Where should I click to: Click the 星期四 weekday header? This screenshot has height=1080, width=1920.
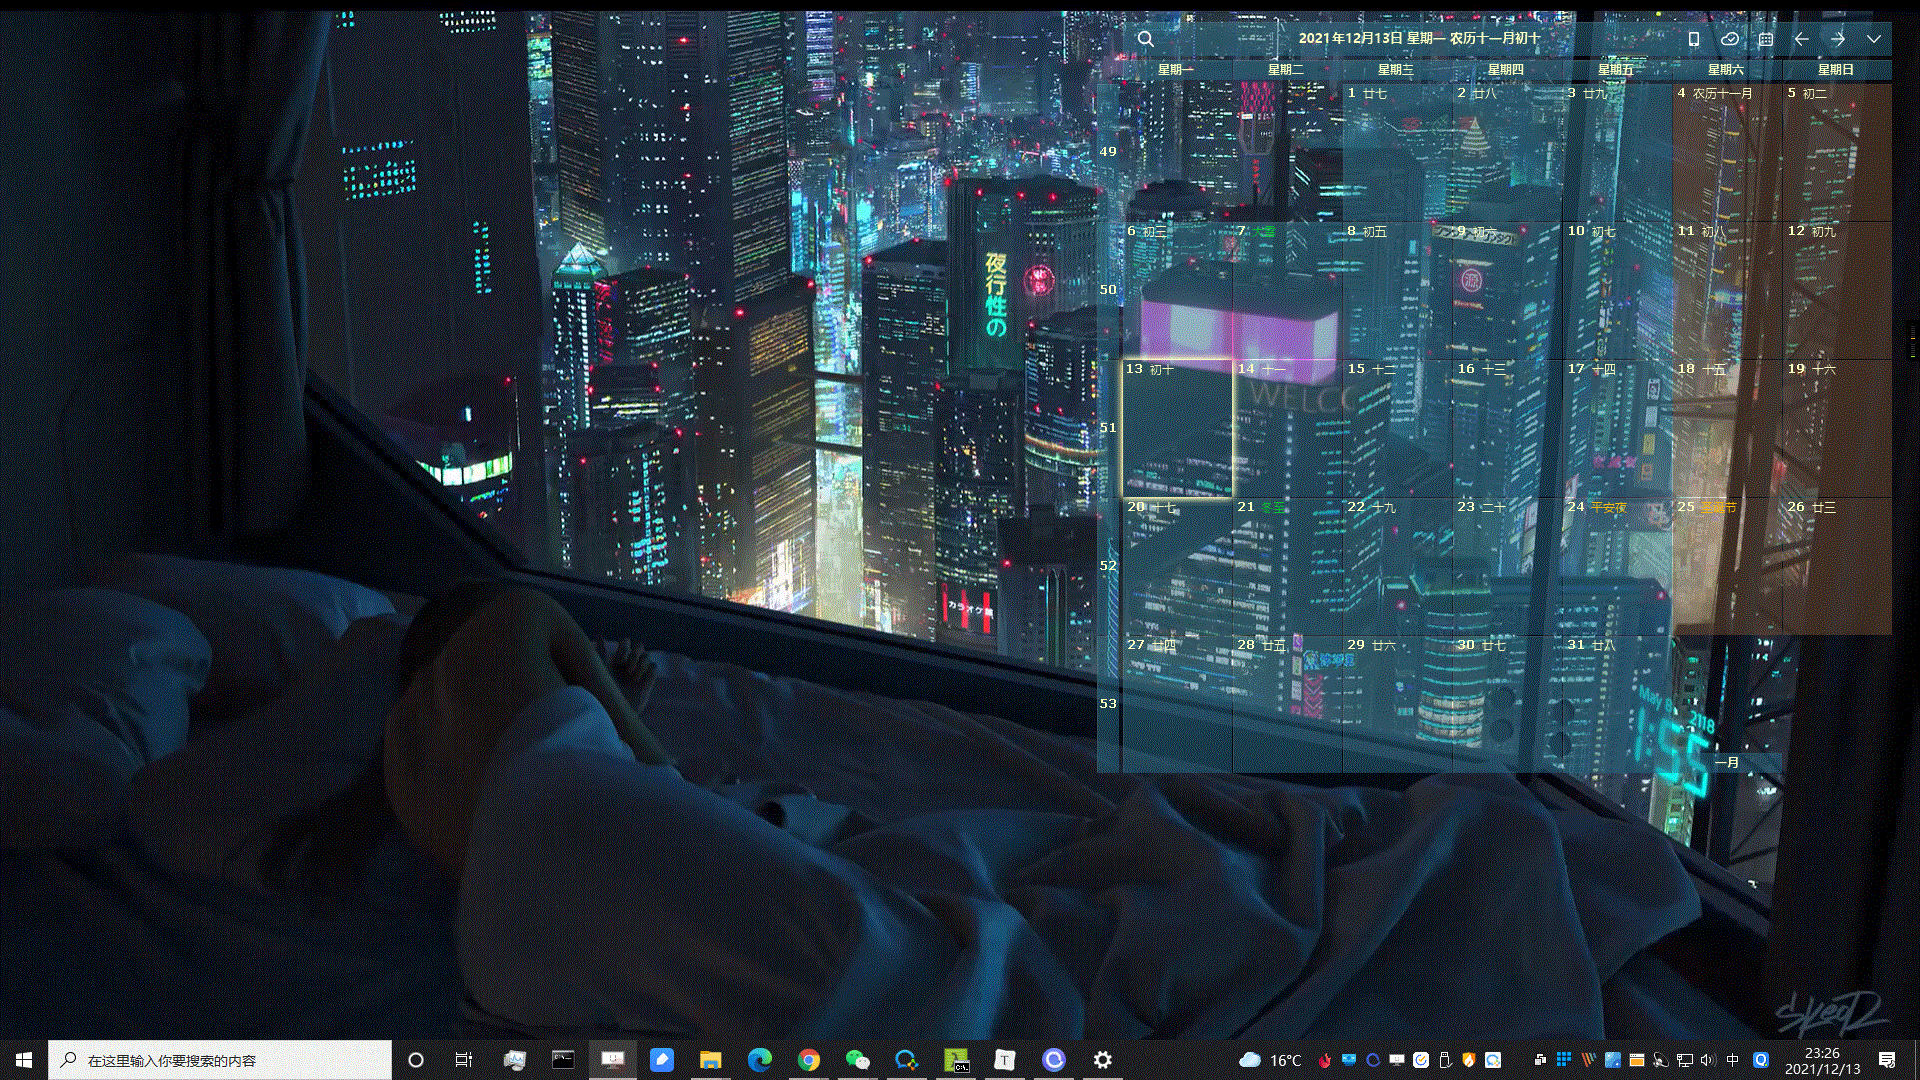1506,69
